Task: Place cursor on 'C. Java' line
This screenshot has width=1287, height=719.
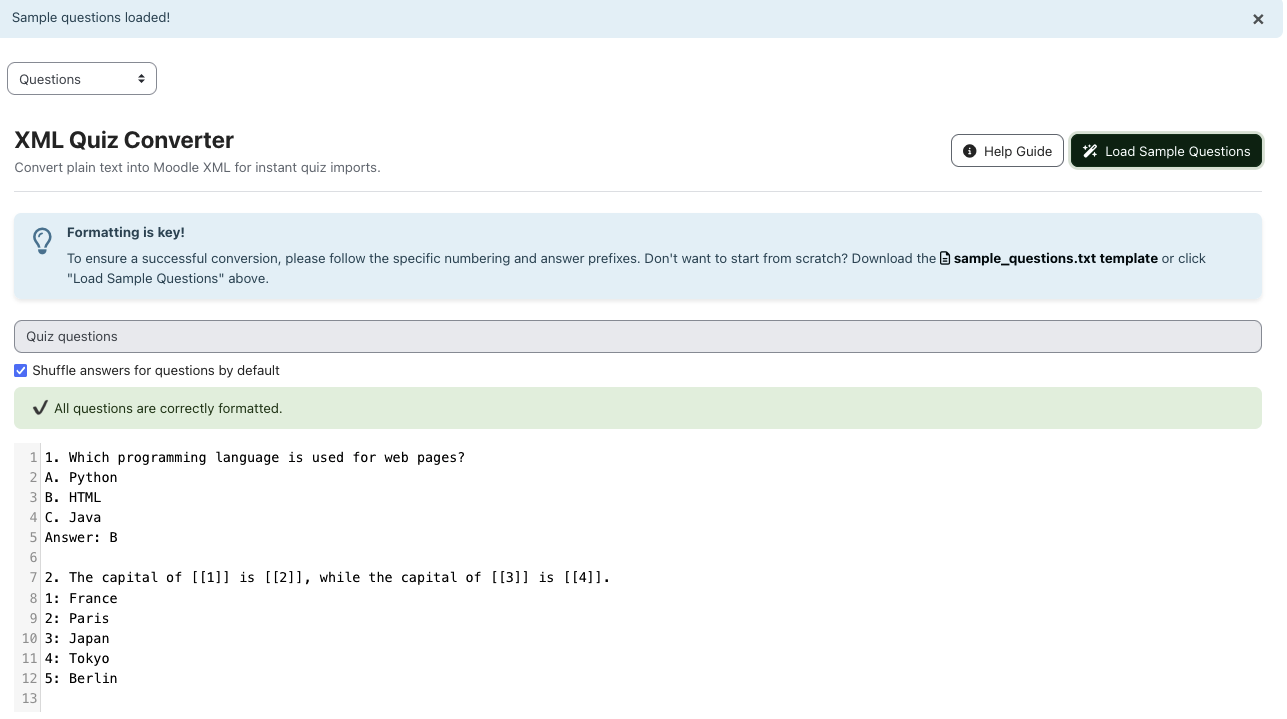Action: pyautogui.click(x=73, y=517)
